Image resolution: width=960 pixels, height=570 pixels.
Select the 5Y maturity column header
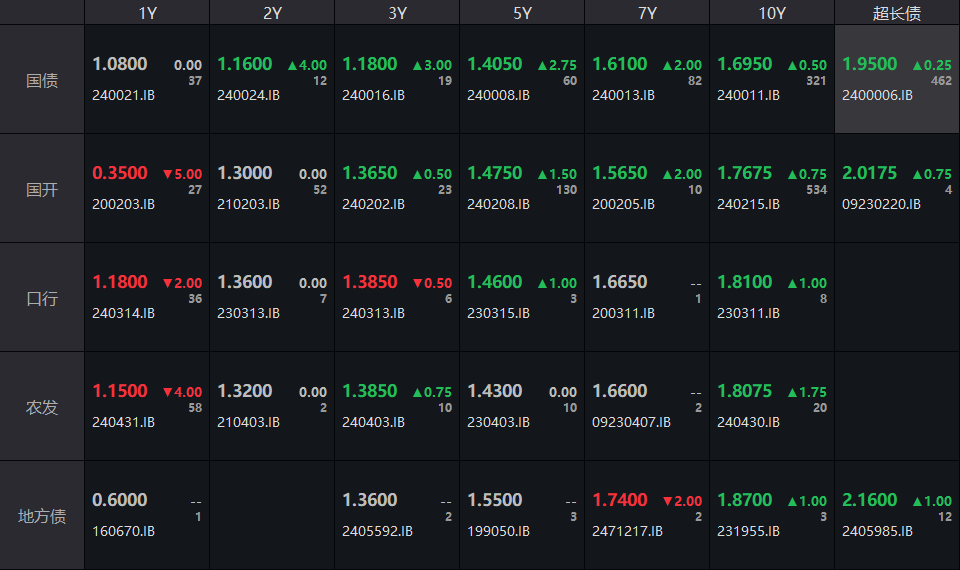point(522,13)
